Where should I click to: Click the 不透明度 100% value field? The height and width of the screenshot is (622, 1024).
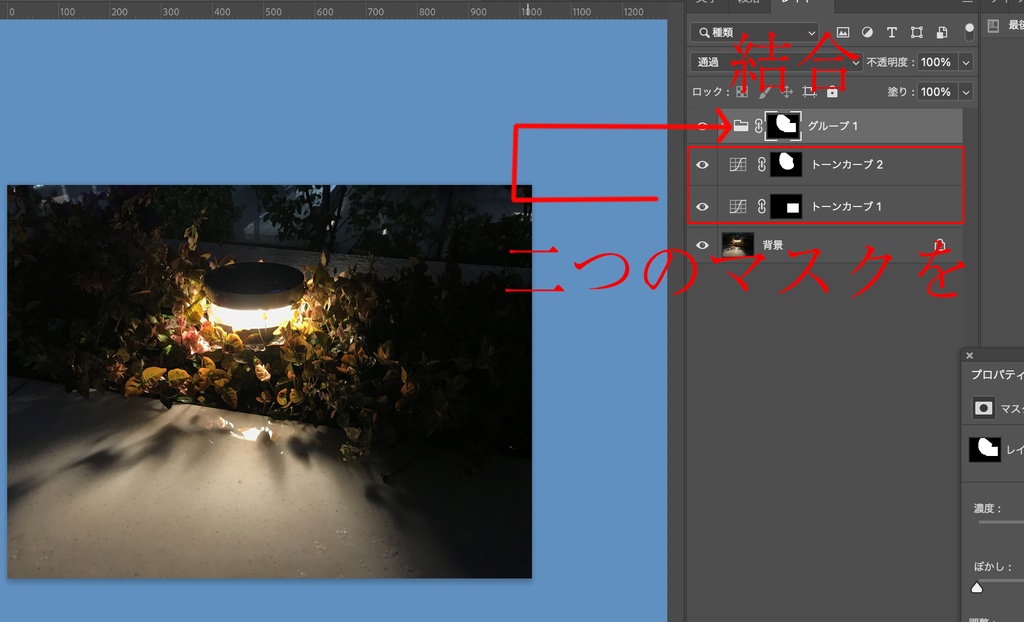[x=937, y=62]
